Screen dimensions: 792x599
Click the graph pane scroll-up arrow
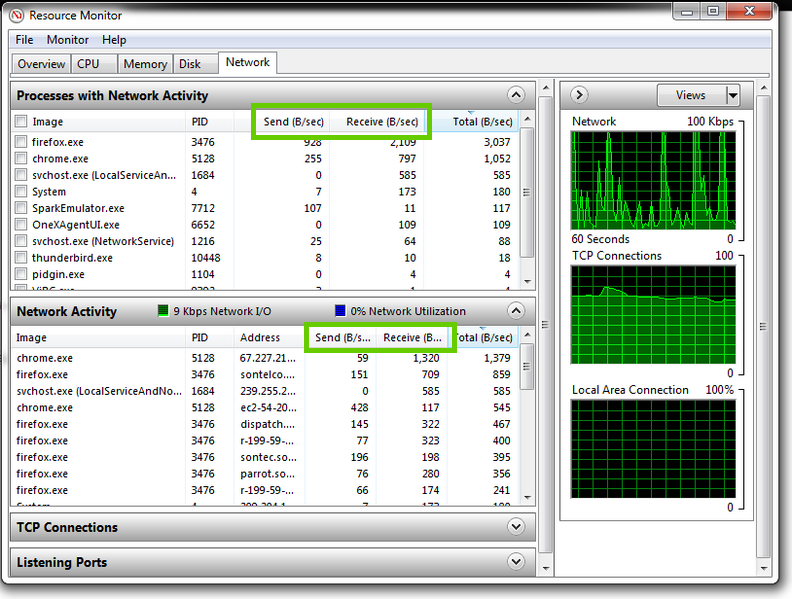point(764,88)
